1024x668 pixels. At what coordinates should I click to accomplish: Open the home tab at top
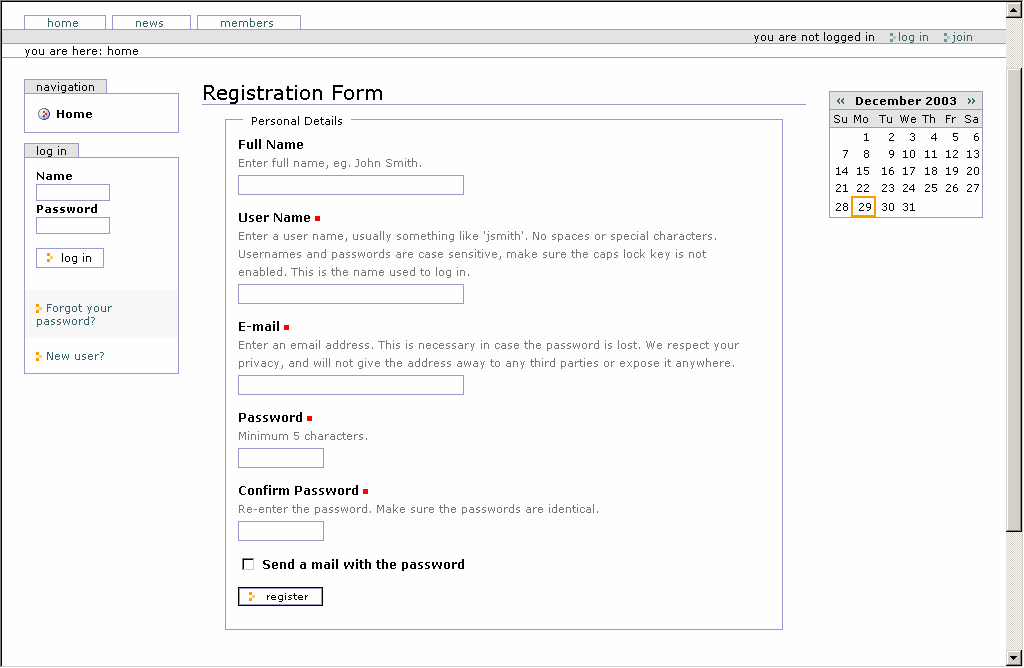point(64,23)
